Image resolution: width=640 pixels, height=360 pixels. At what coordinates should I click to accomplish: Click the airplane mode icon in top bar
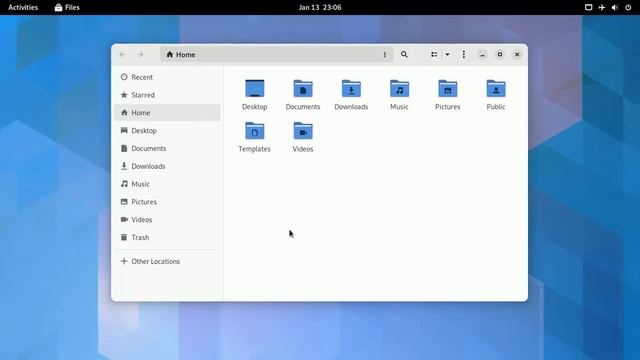click(x=602, y=7)
